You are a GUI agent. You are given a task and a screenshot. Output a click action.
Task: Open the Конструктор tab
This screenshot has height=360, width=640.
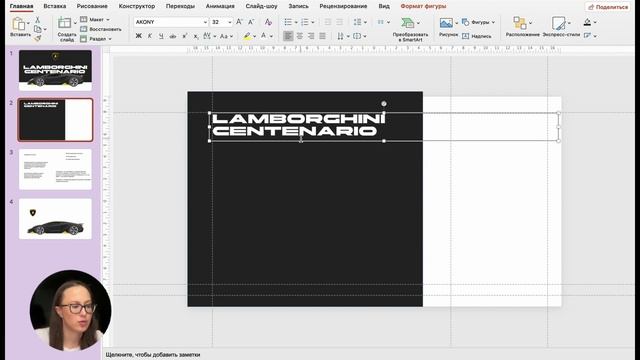coord(137,6)
